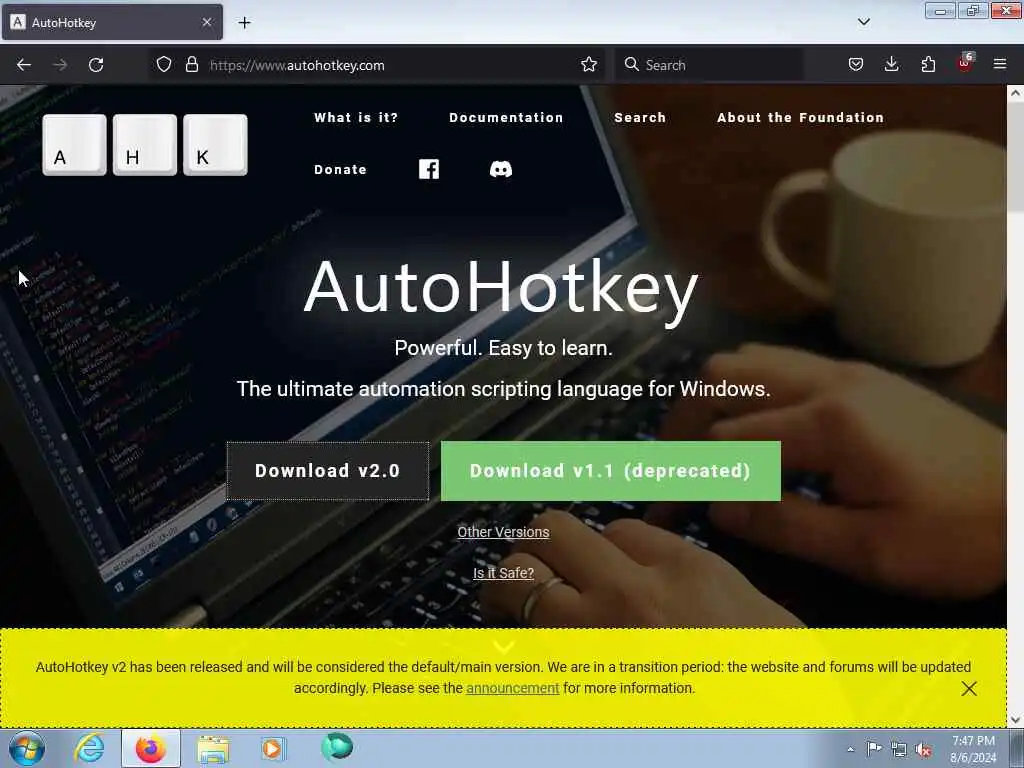The width and height of the screenshot is (1024, 768).
Task: Select the AutoHotkey tab
Action: point(112,22)
